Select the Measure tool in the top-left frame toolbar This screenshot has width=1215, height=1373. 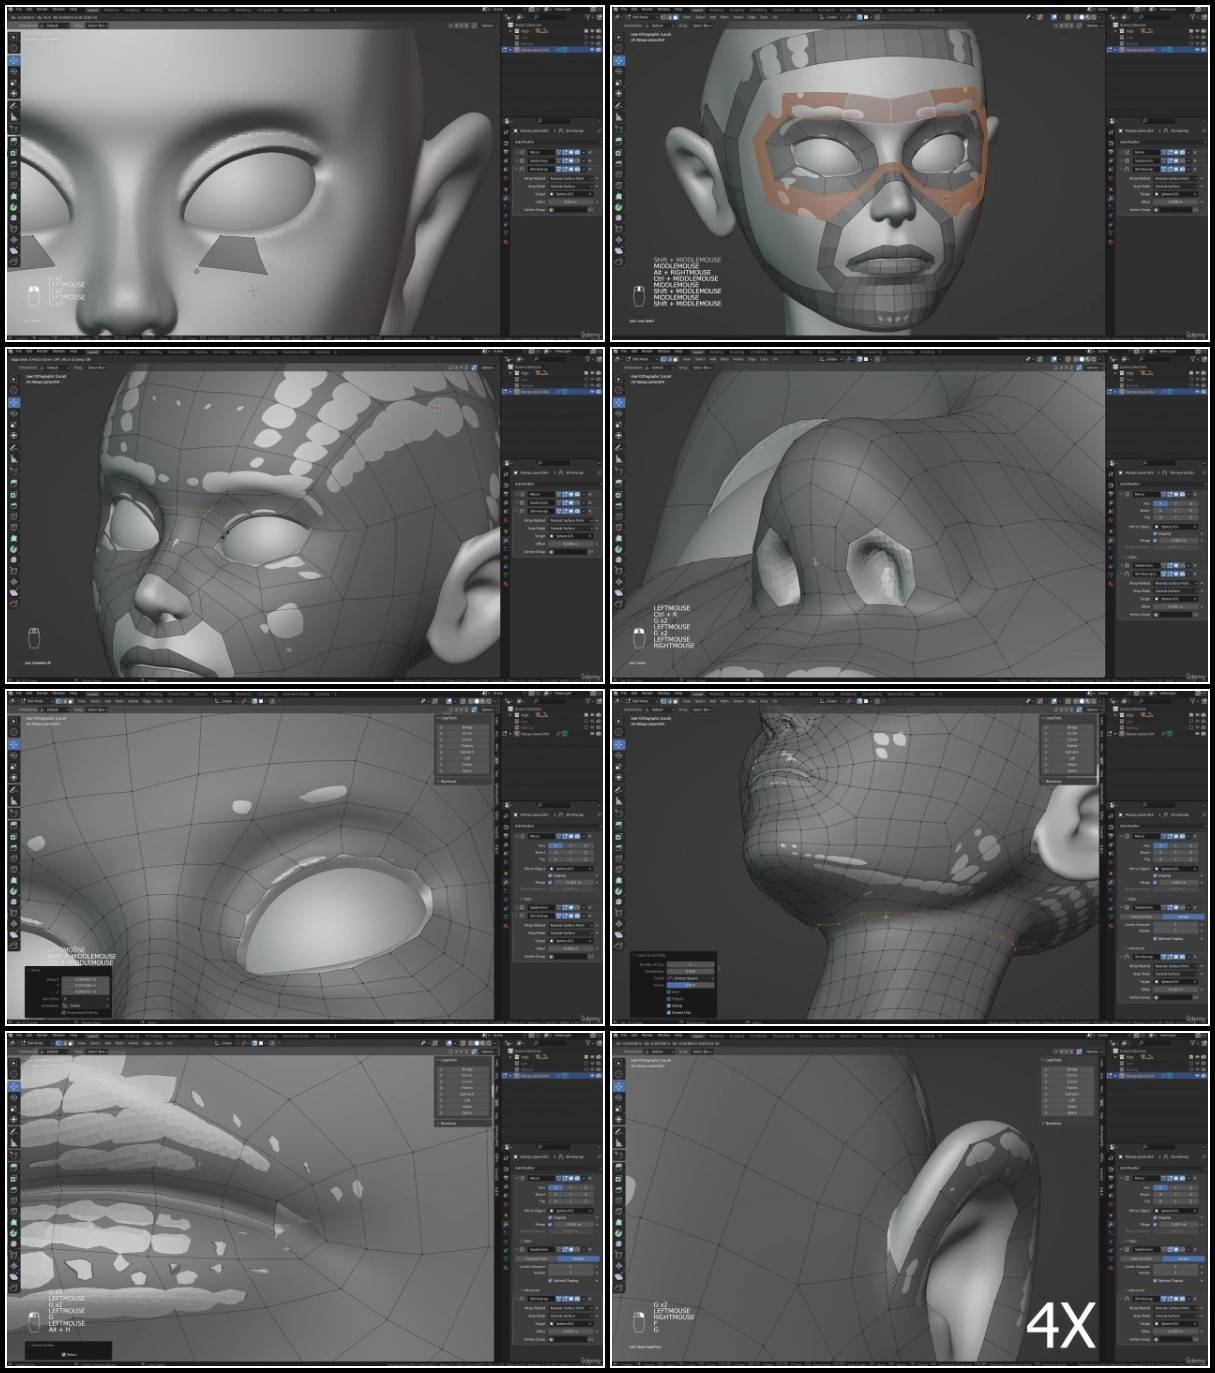(14, 117)
